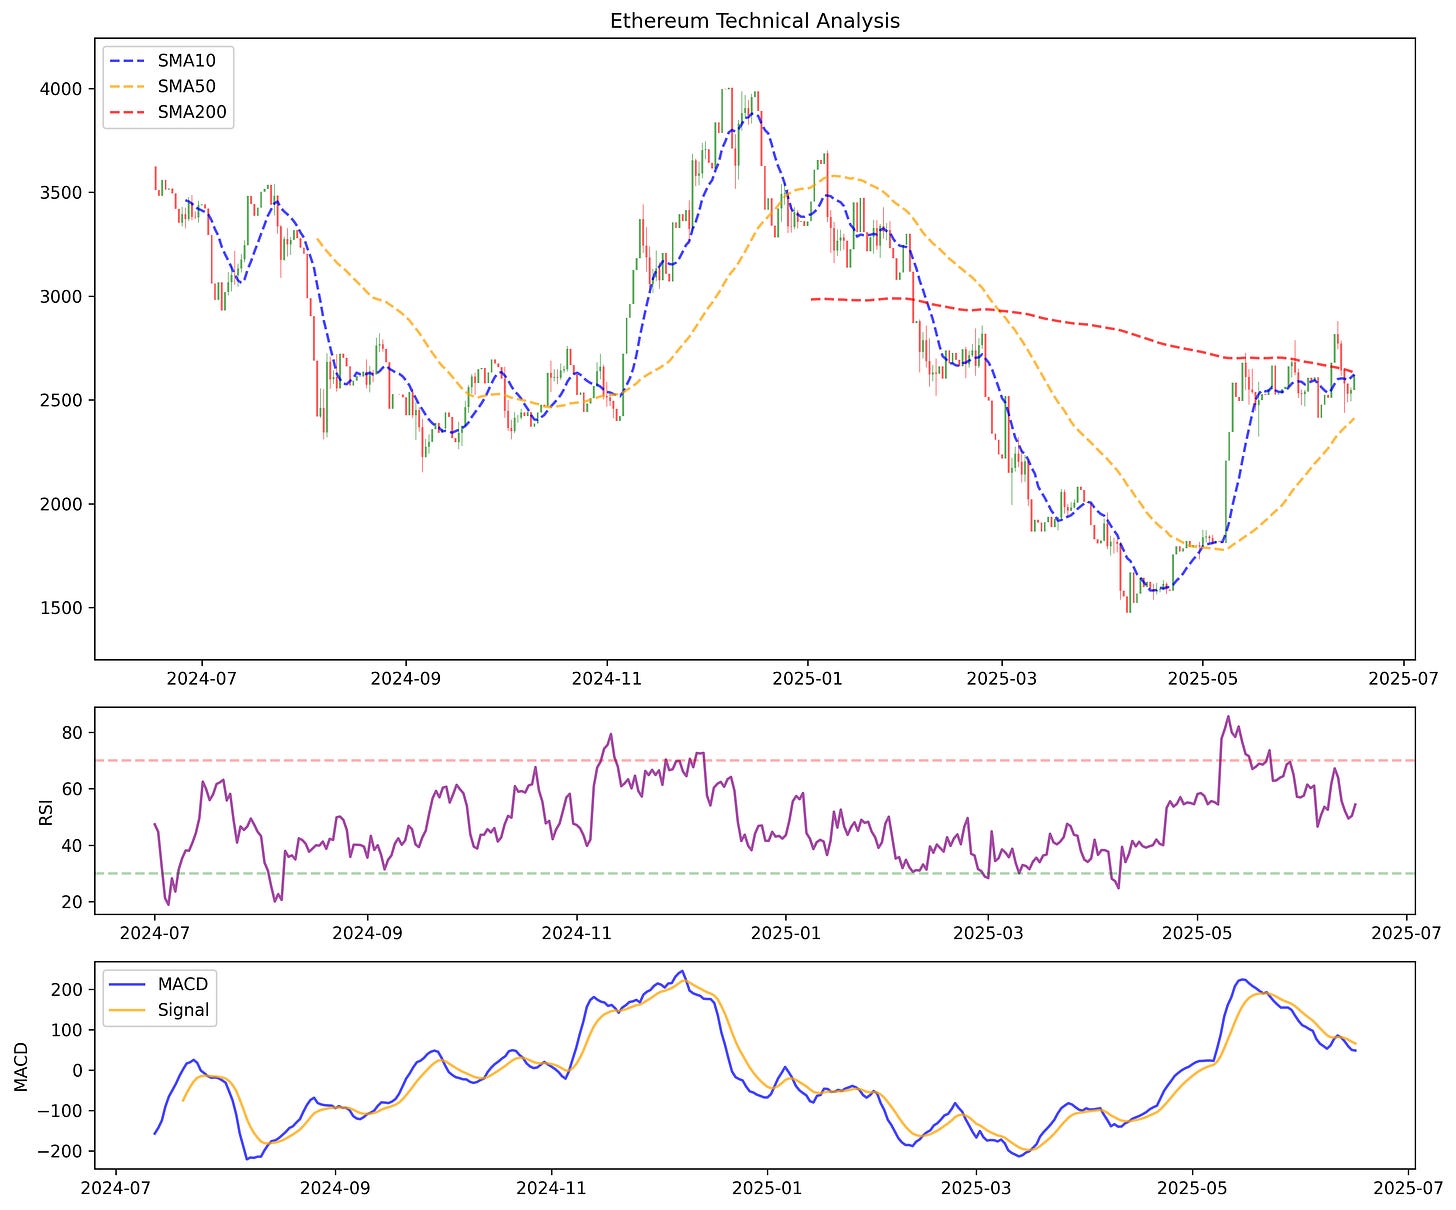Click the 2024-09 date under the MACD panel
This screenshot has width=1456, height=1210.
[335, 1188]
